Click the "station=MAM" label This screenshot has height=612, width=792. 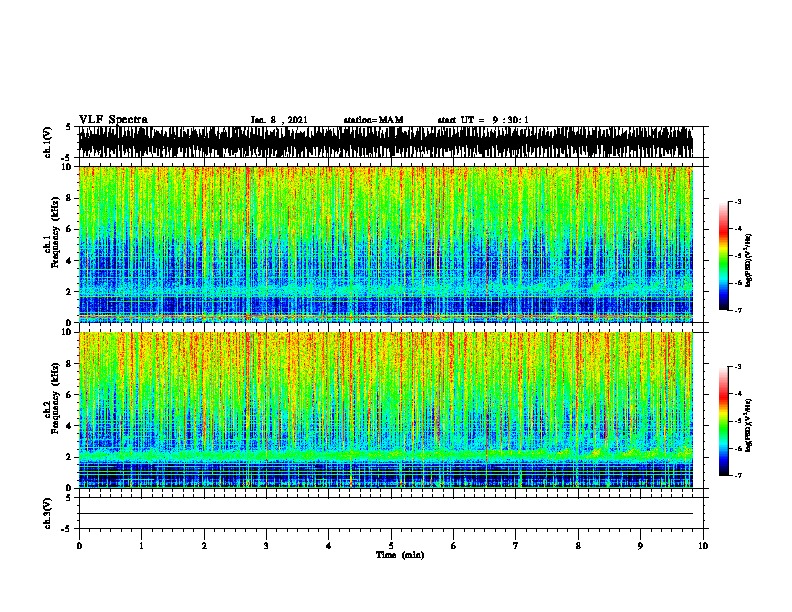[x=373, y=120]
